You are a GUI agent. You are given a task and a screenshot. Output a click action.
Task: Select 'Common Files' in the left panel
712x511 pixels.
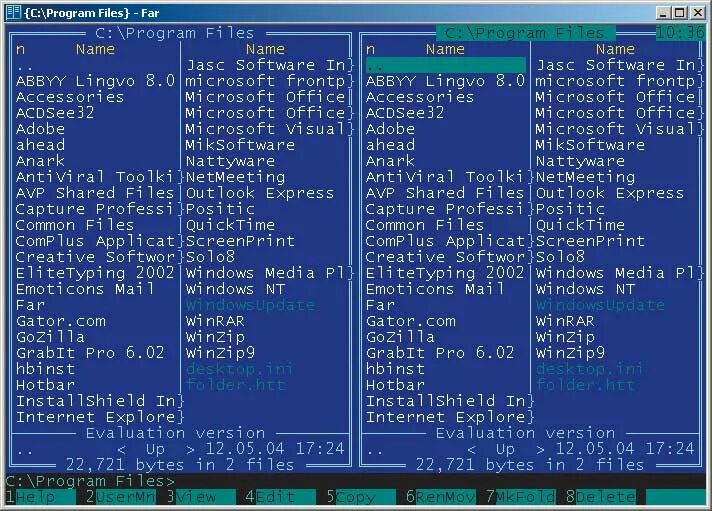[x=75, y=225]
